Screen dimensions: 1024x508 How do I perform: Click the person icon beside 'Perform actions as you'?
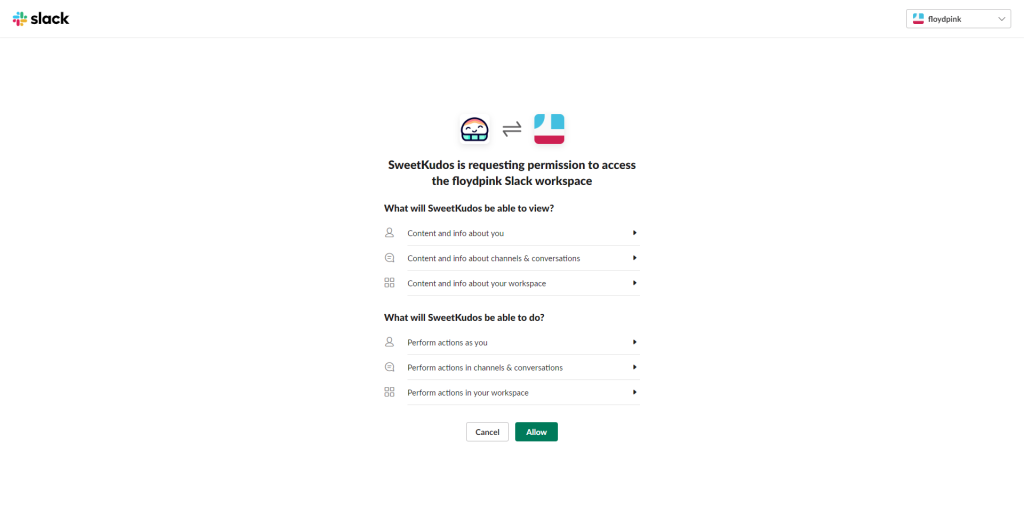coord(390,342)
